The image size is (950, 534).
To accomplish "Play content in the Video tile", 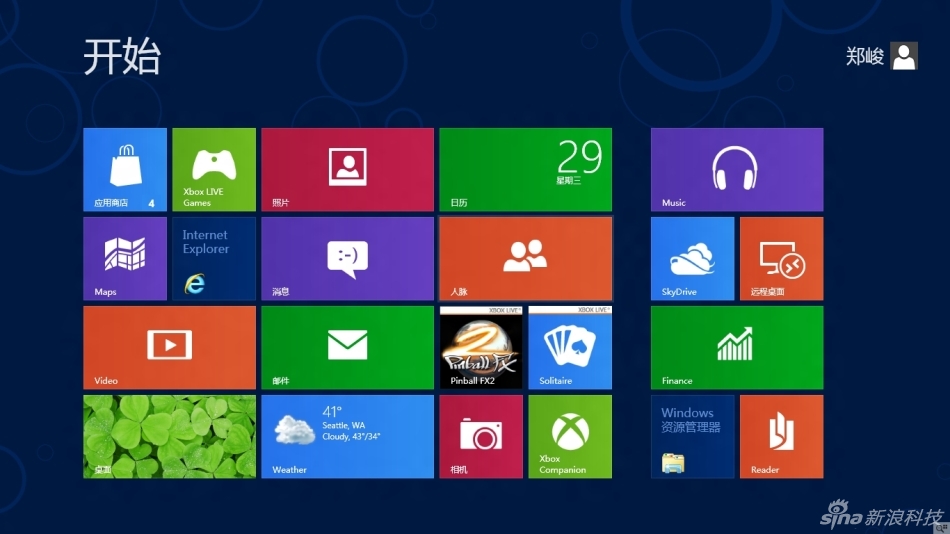I will click(169, 347).
